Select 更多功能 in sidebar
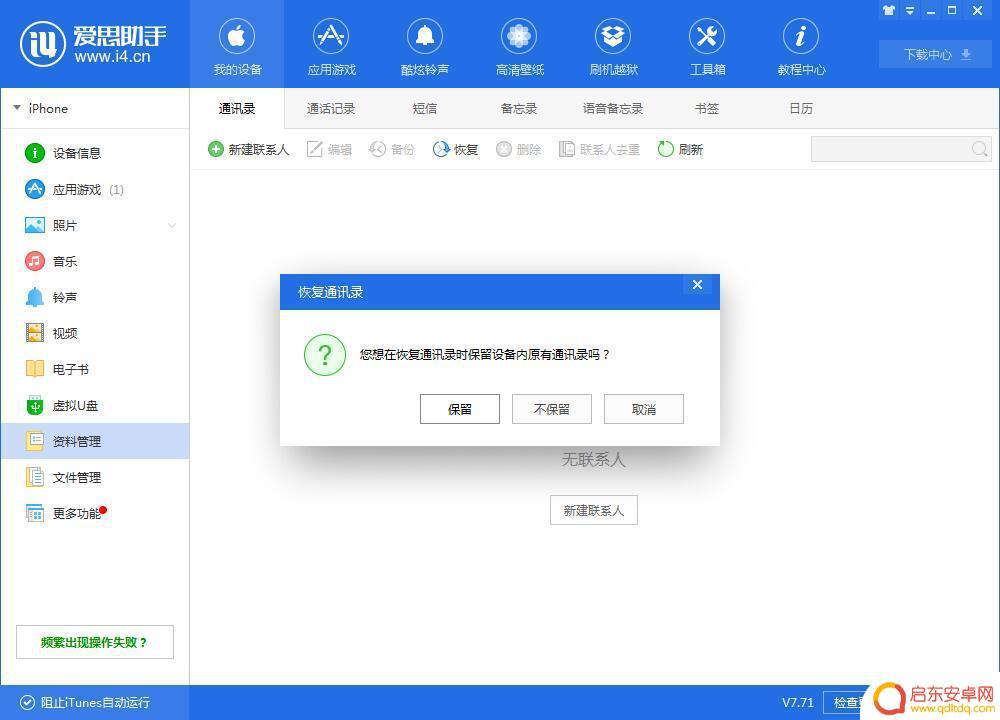 click(x=94, y=513)
